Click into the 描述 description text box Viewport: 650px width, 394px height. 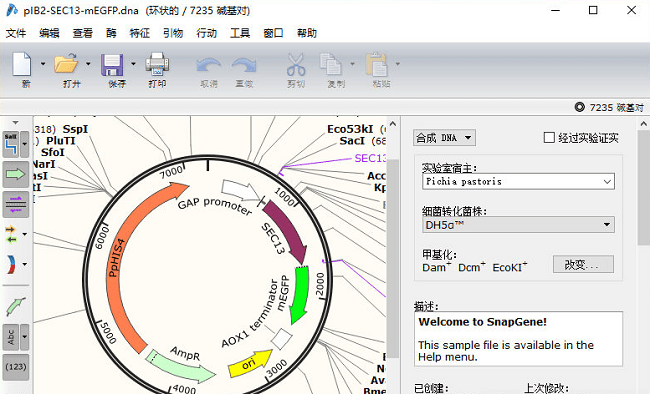coord(518,339)
